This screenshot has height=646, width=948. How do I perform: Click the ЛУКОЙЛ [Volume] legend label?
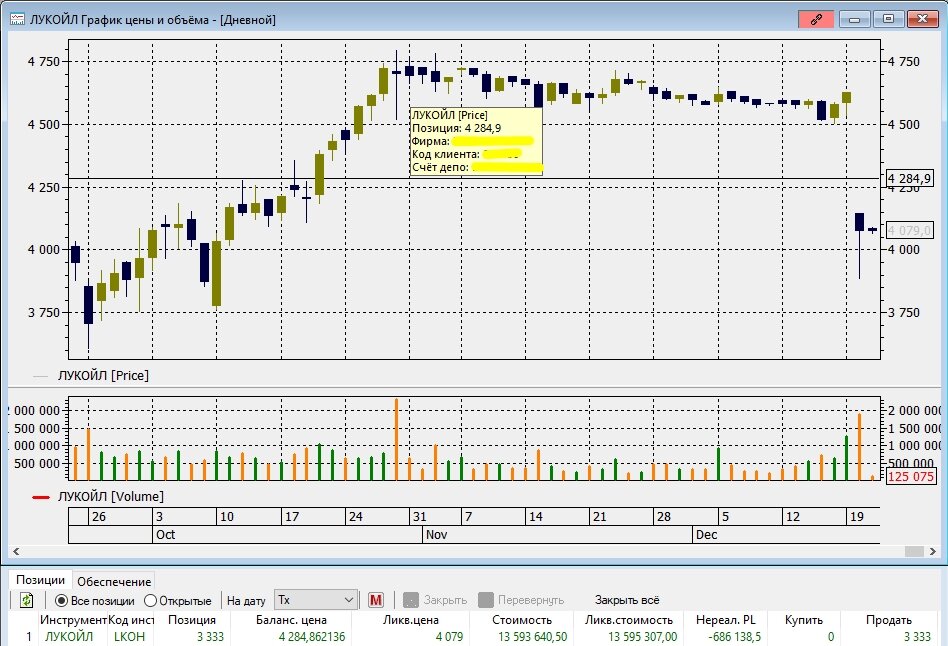pyautogui.click(x=111, y=497)
